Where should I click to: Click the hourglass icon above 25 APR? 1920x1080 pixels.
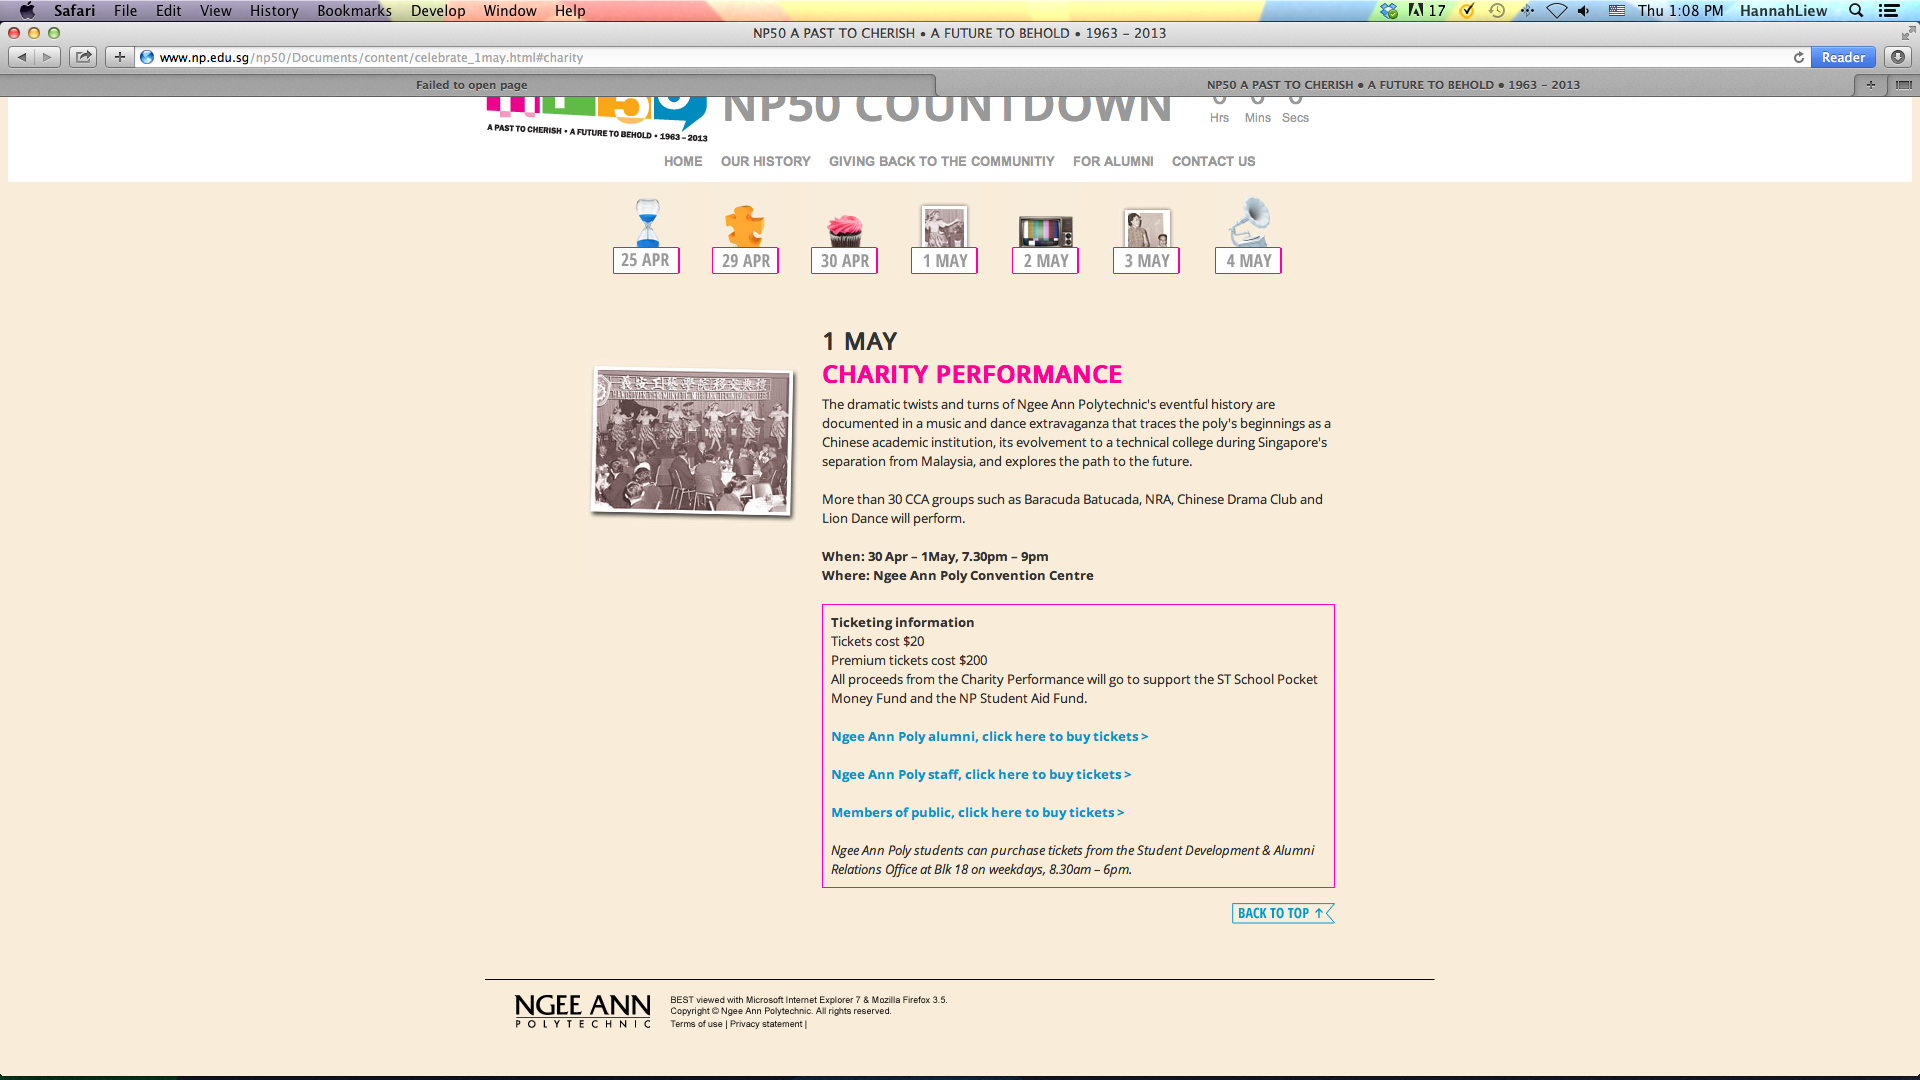648,222
